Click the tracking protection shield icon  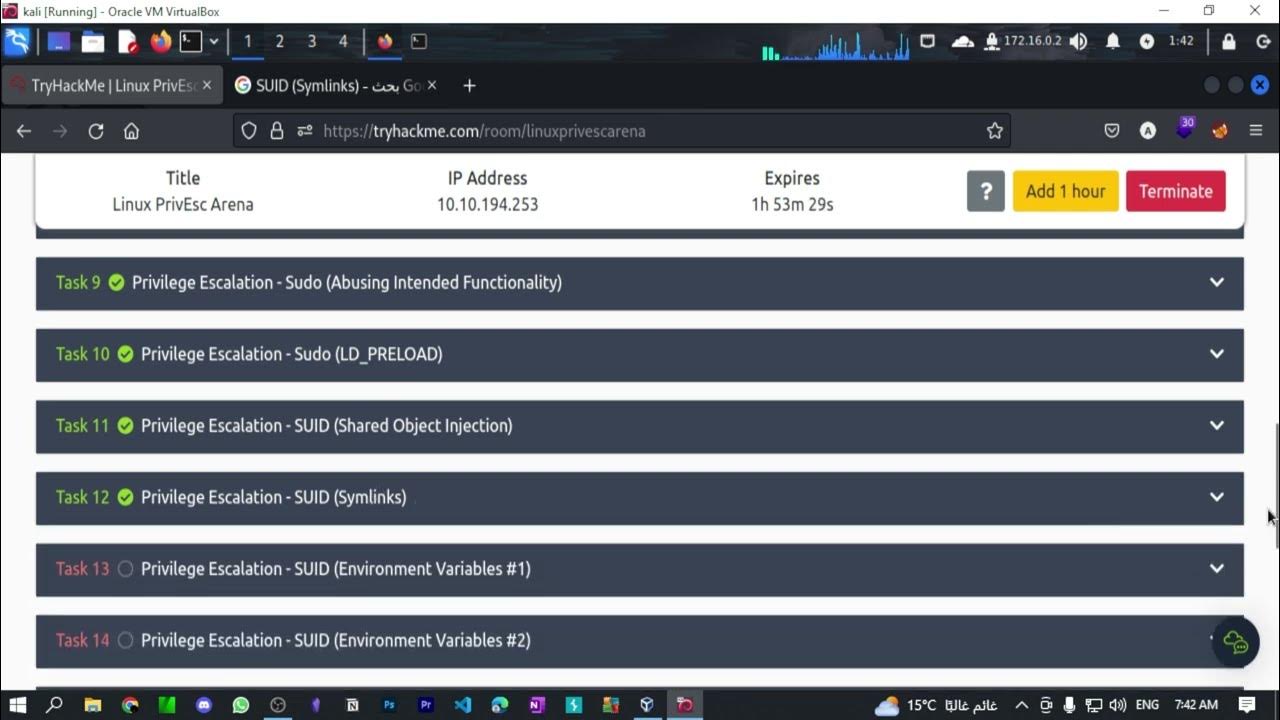(x=249, y=131)
